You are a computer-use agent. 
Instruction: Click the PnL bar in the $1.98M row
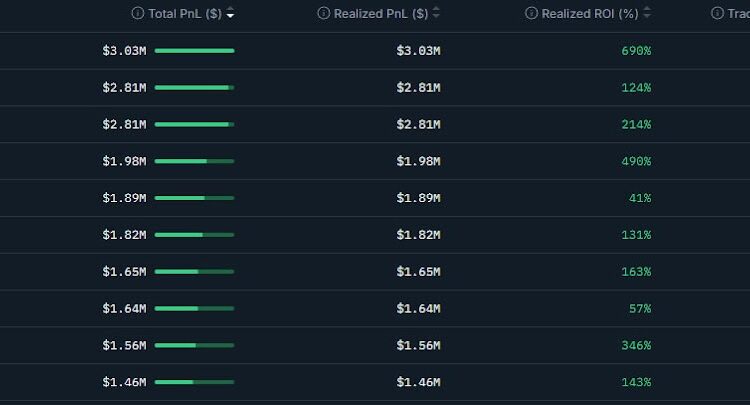tap(194, 161)
